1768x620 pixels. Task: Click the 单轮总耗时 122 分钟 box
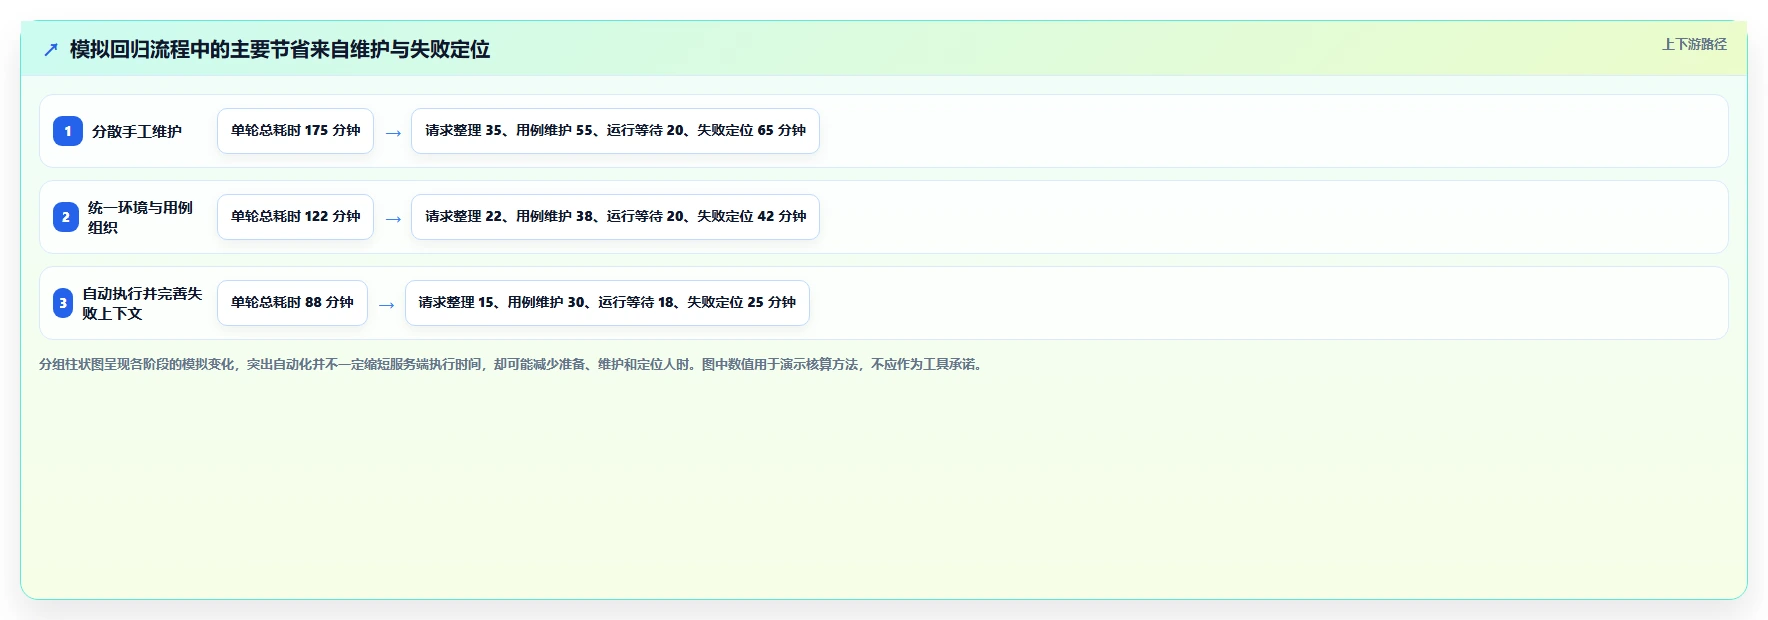coord(295,217)
